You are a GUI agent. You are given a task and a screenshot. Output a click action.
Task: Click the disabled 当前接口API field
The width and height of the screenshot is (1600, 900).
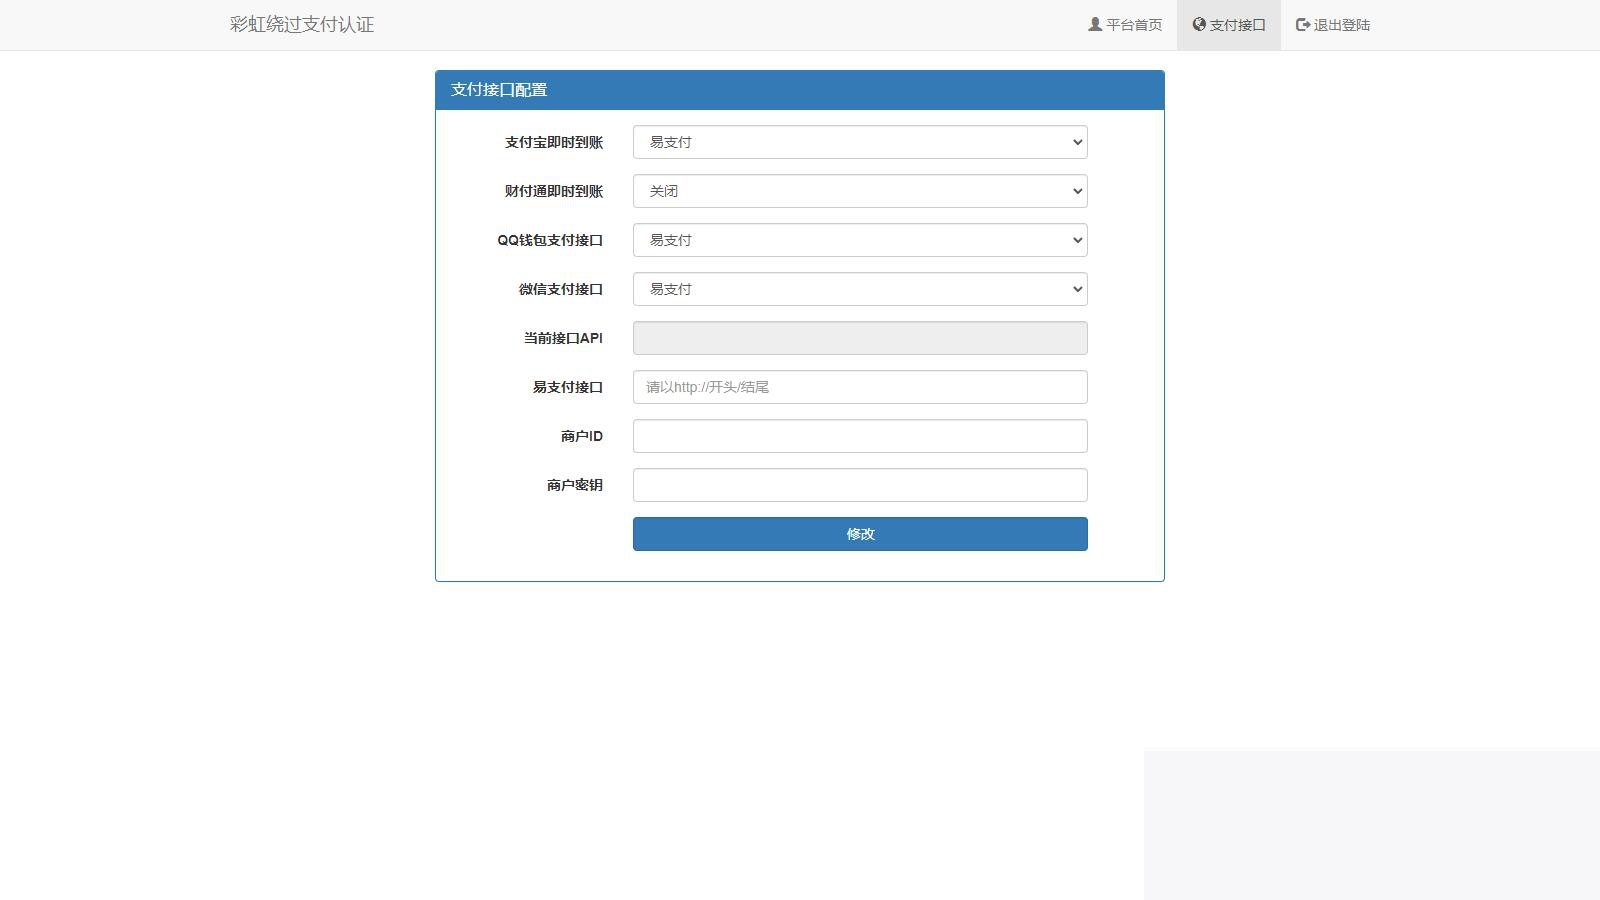pyautogui.click(x=859, y=337)
